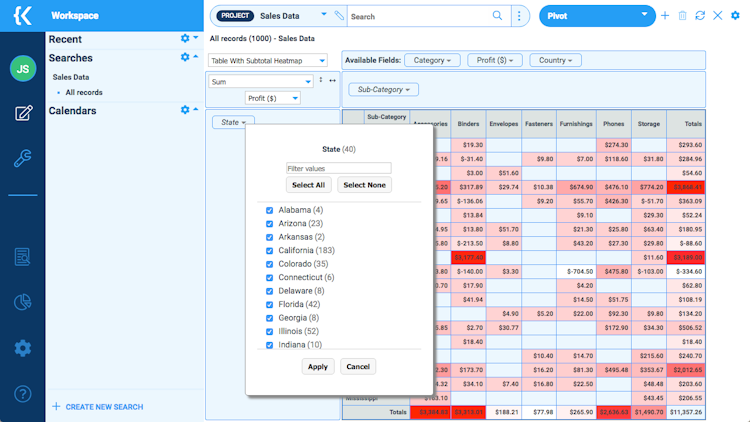The image size is (750, 422).
Task: Click the Apply button
Action: point(318,366)
